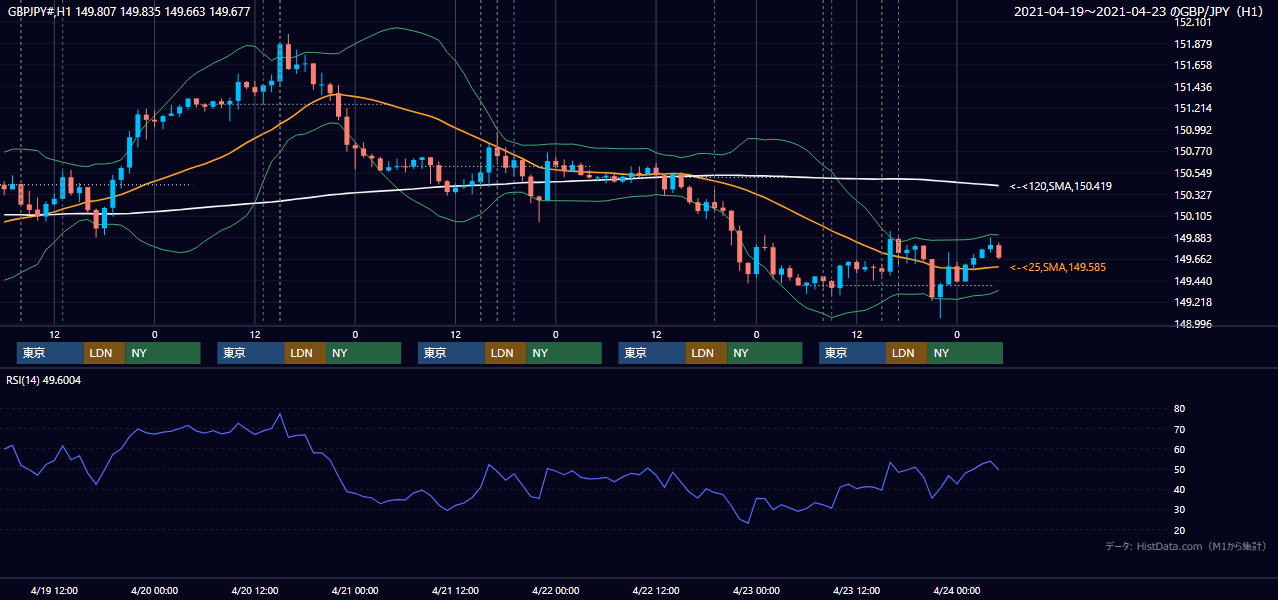Click the LDN session block for 4/22

(x=706, y=353)
